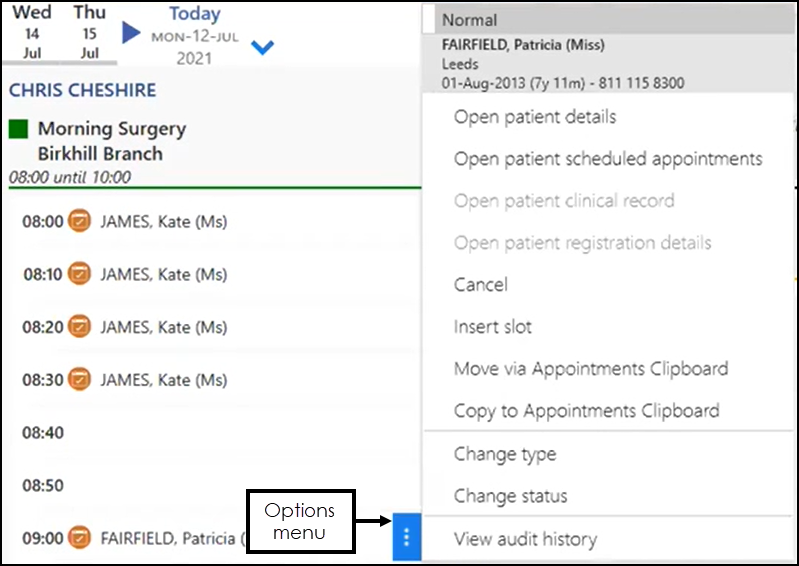799x566 pixels.
Task: Choose Copy to Appointments Clipboard
Action: [x=587, y=411]
